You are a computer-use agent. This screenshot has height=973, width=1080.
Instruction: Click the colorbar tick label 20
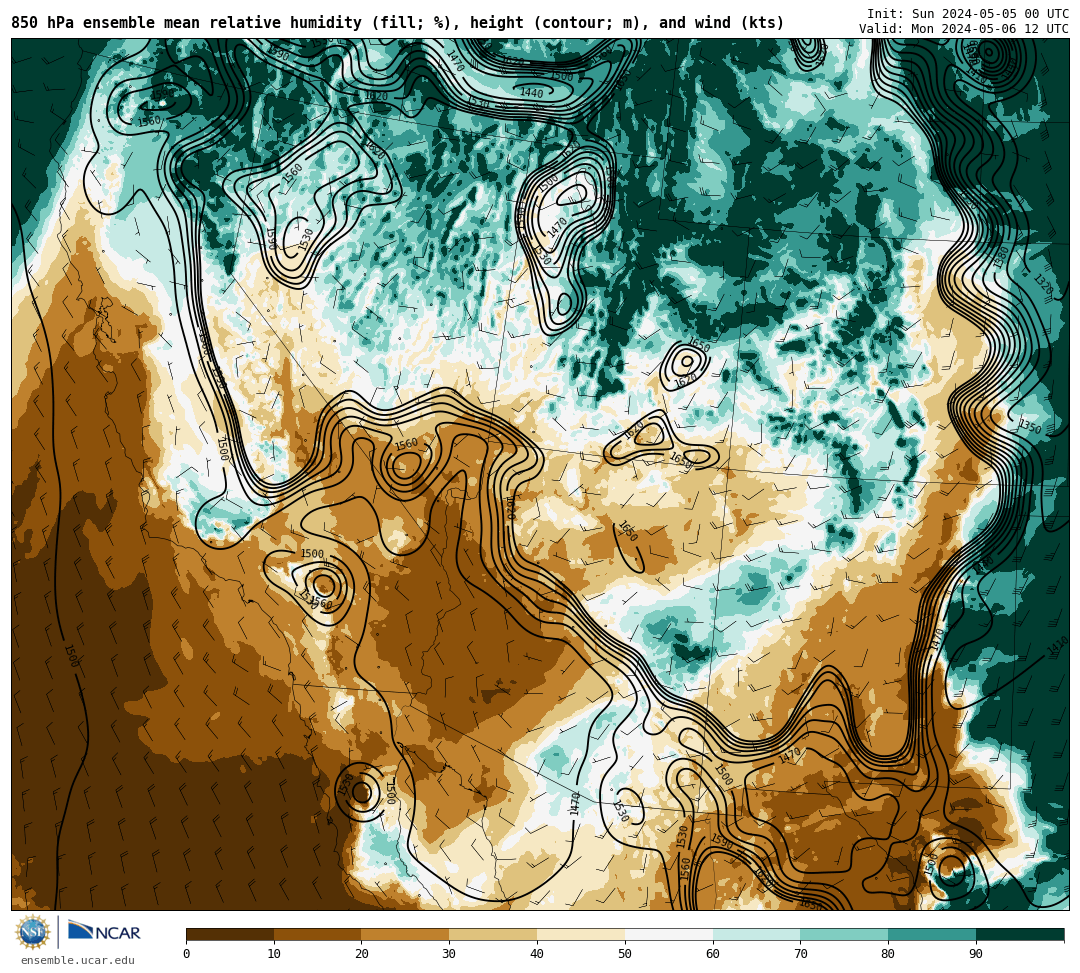pyautogui.click(x=362, y=954)
